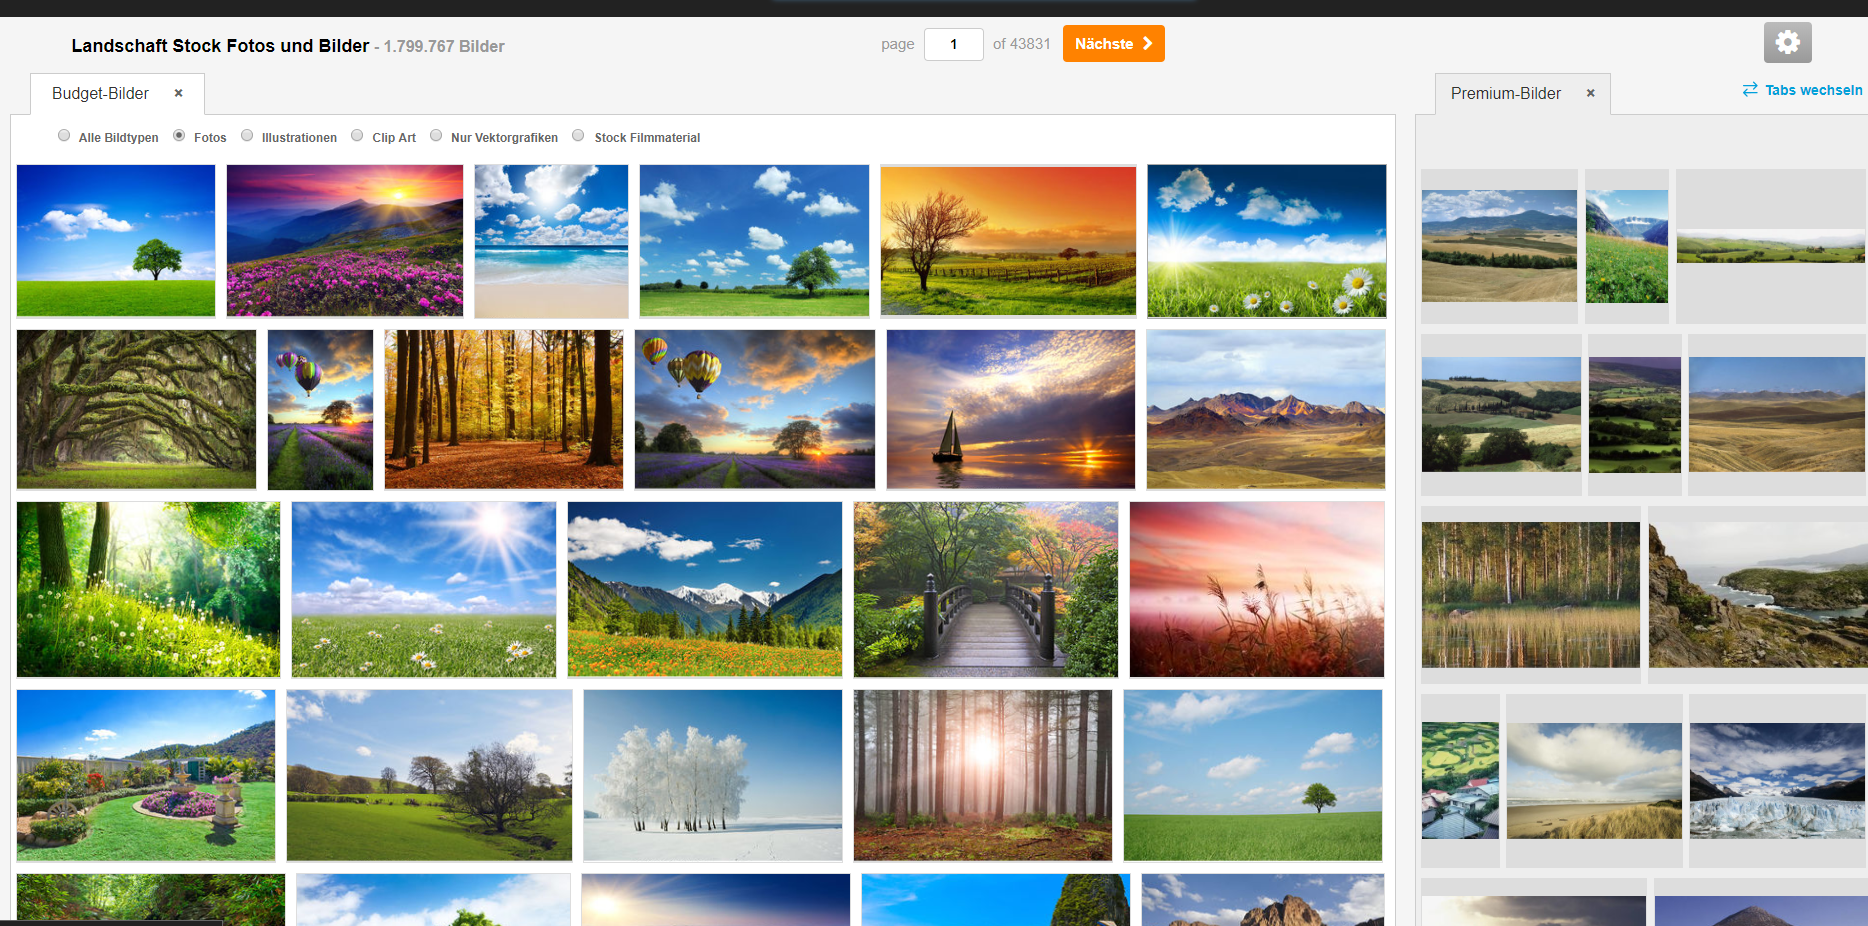Select the Clip Art radio button

357,136
